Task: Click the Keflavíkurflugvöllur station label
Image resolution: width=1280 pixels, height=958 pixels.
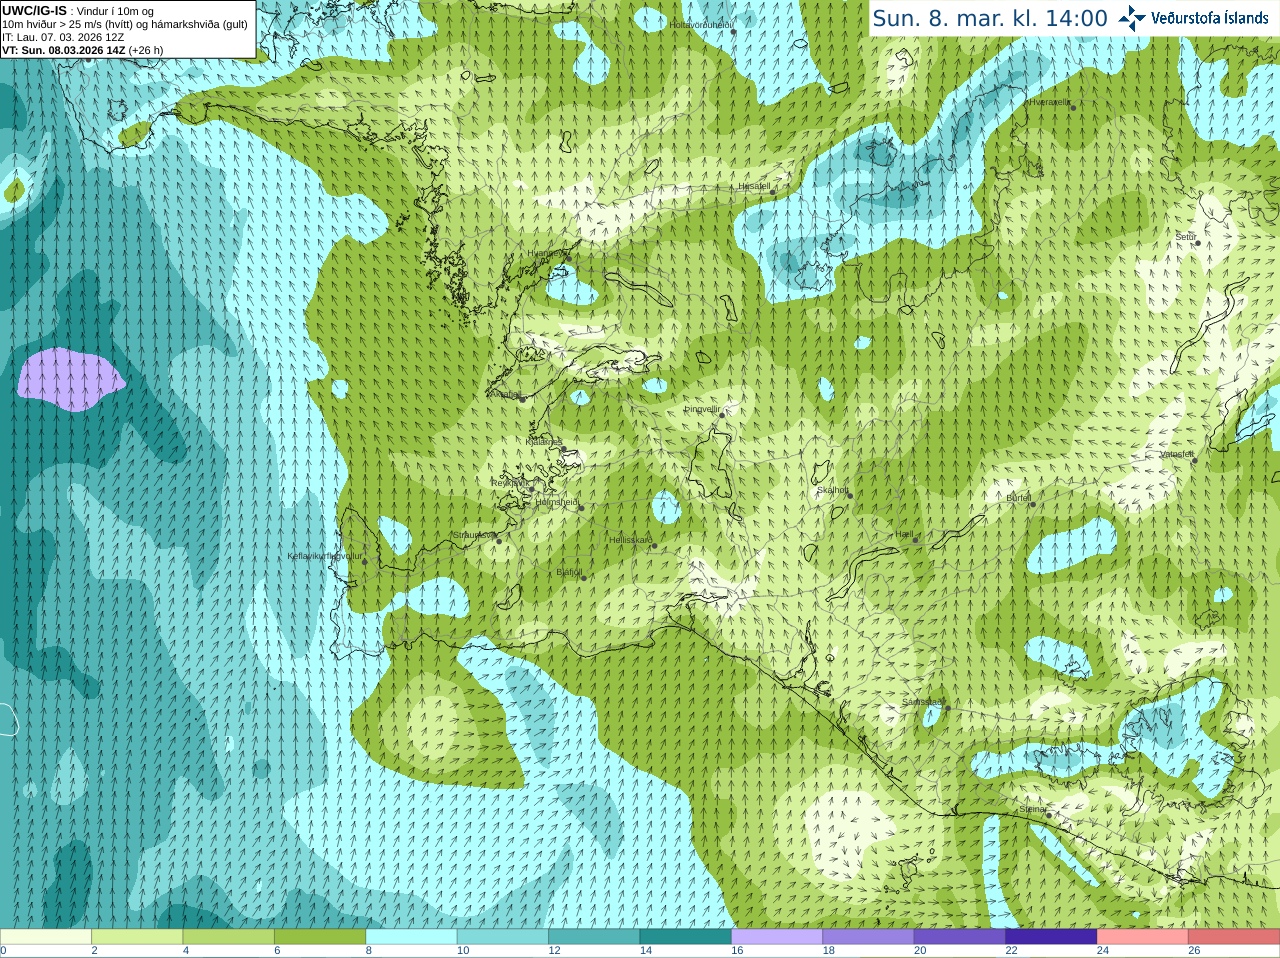Action: point(325,555)
